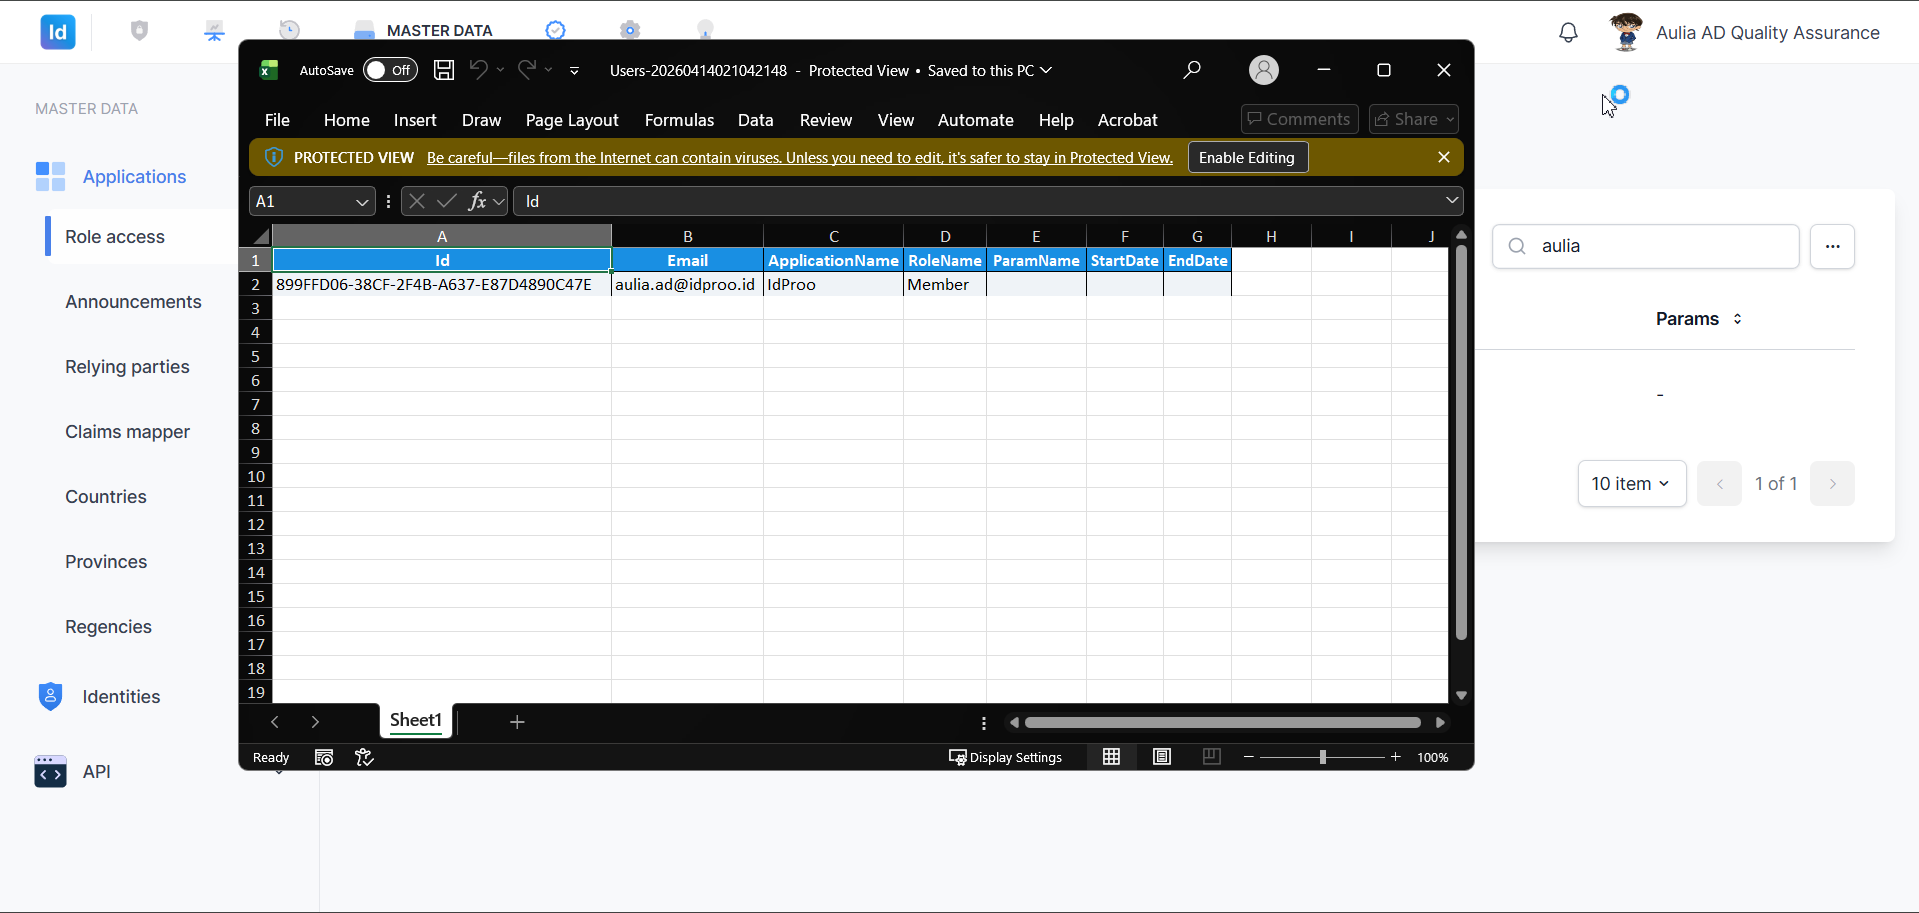Click the Excel search magnifier icon
The width and height of the screenshot is (1919, 913).
click(x=1192, y=70)
